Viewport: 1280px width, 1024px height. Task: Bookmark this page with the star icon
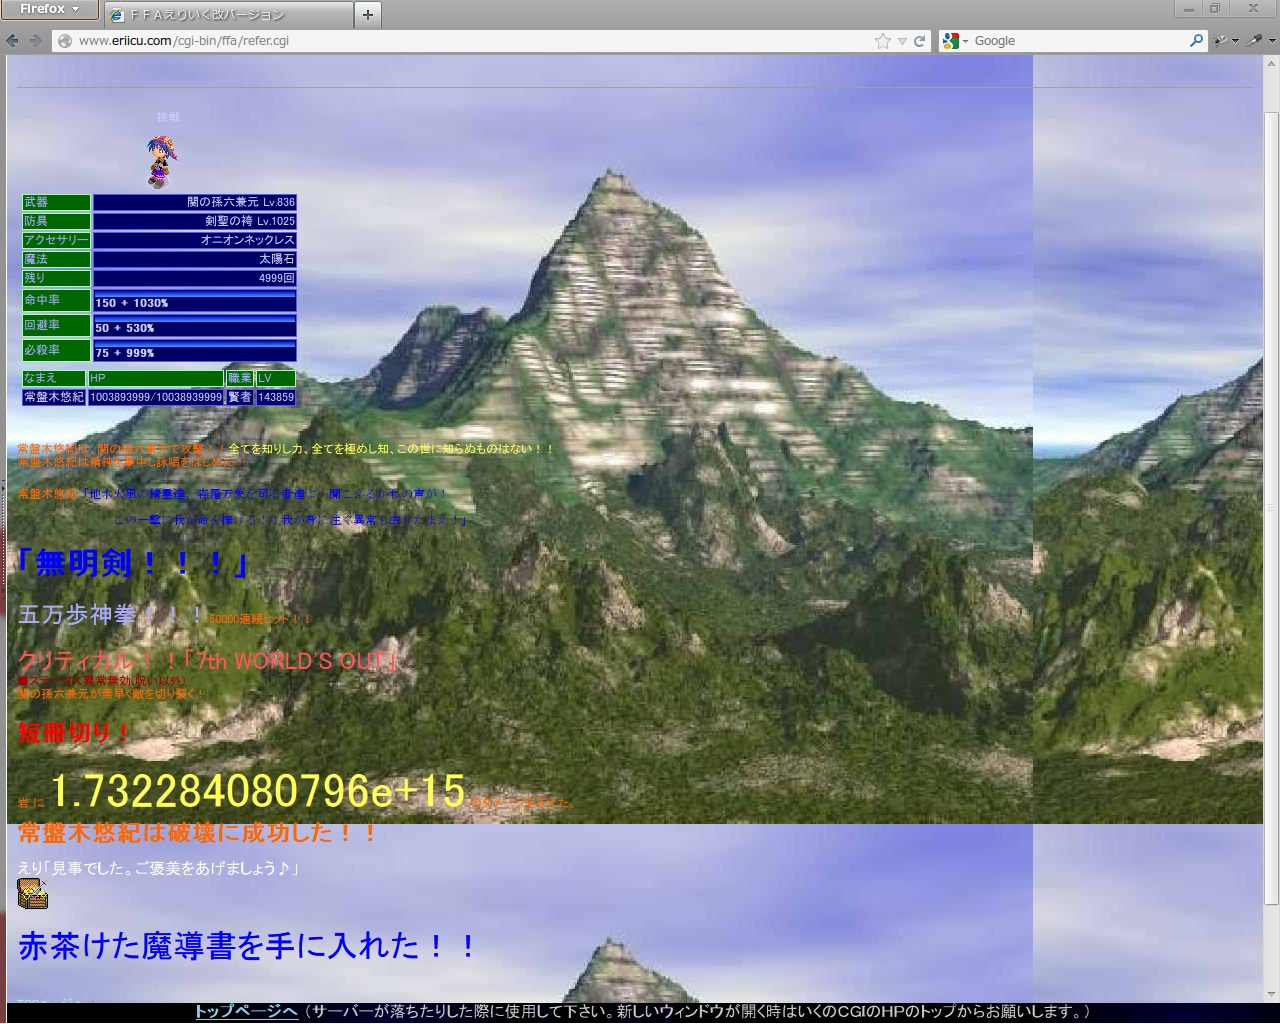[x=883, y=41]
